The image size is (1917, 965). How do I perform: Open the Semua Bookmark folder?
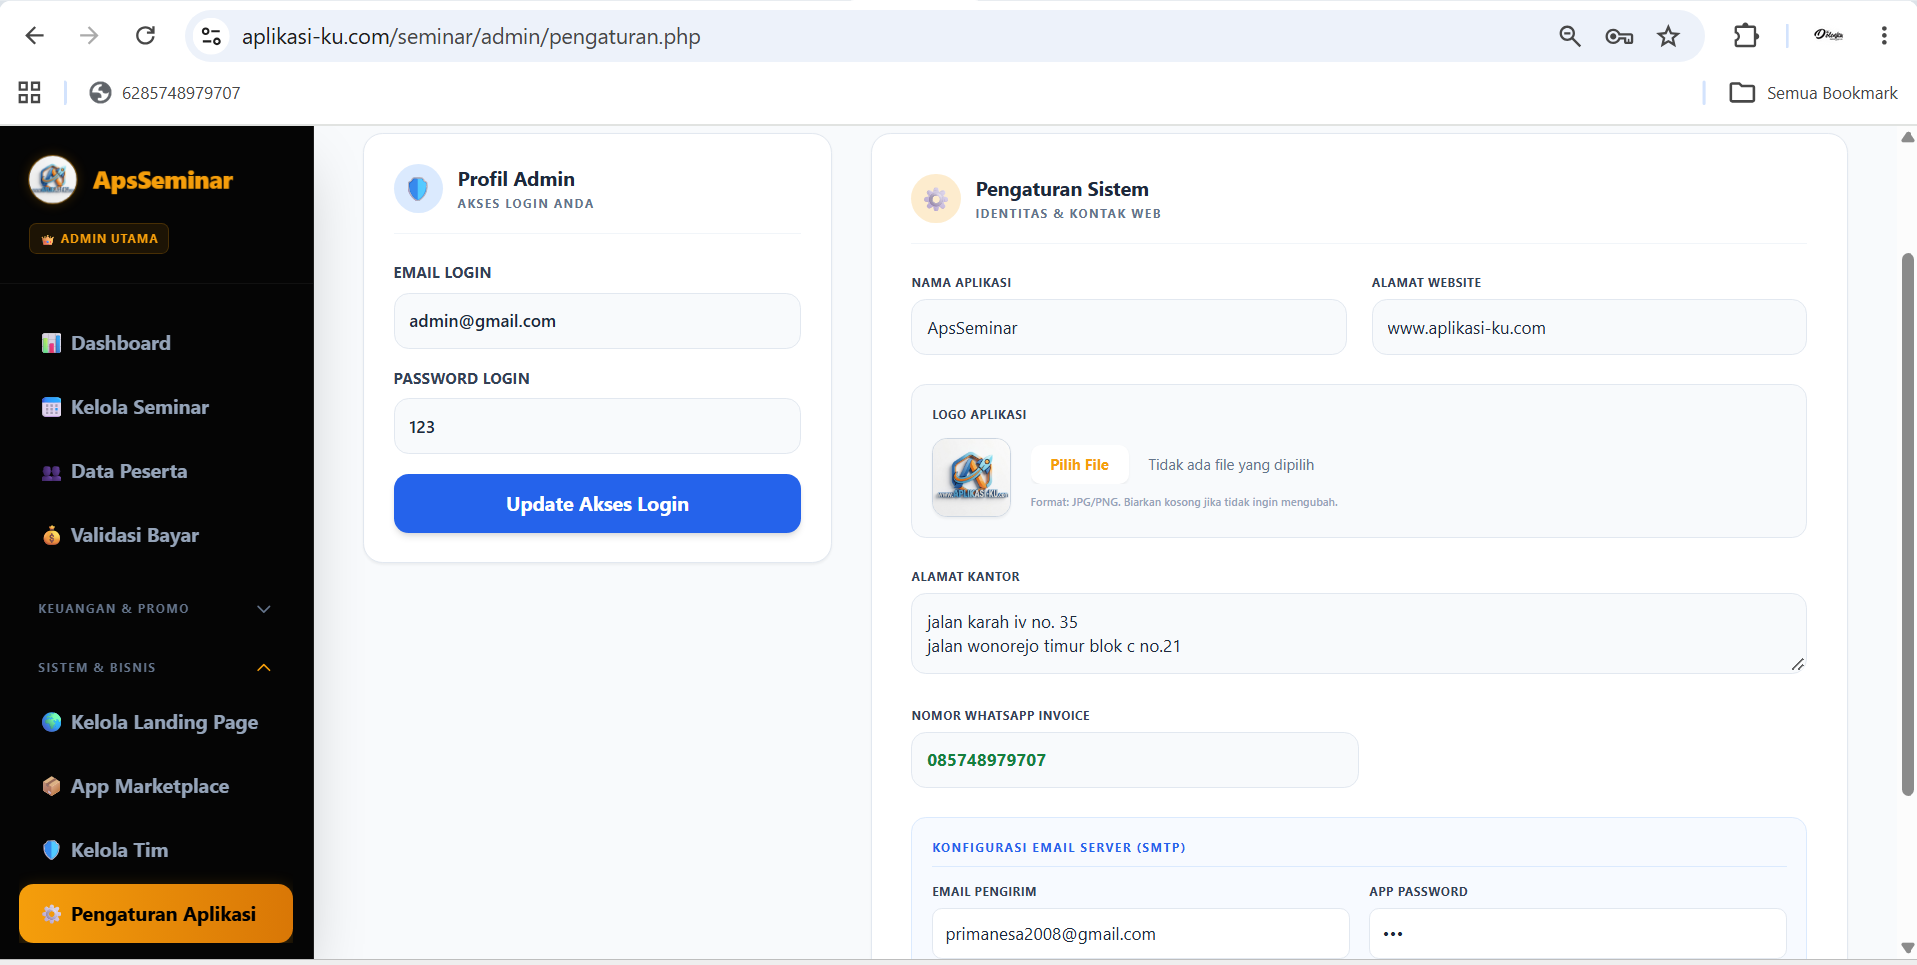[1813, 93]
